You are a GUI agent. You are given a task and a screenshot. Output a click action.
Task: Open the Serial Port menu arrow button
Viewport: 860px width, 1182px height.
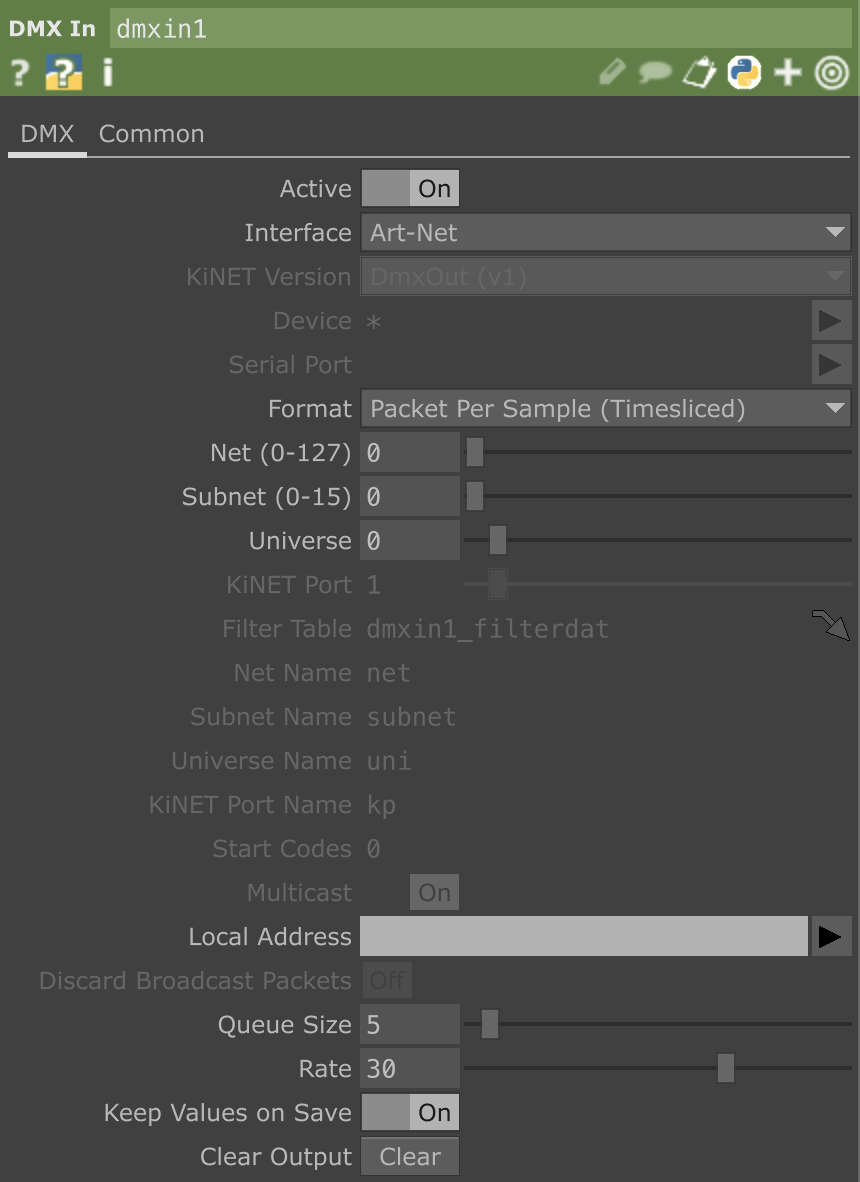pos(831,364)
